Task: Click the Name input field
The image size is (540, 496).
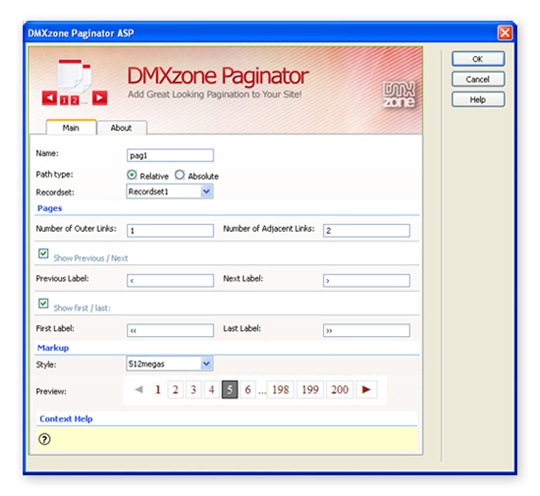Action: pos(170,155)
